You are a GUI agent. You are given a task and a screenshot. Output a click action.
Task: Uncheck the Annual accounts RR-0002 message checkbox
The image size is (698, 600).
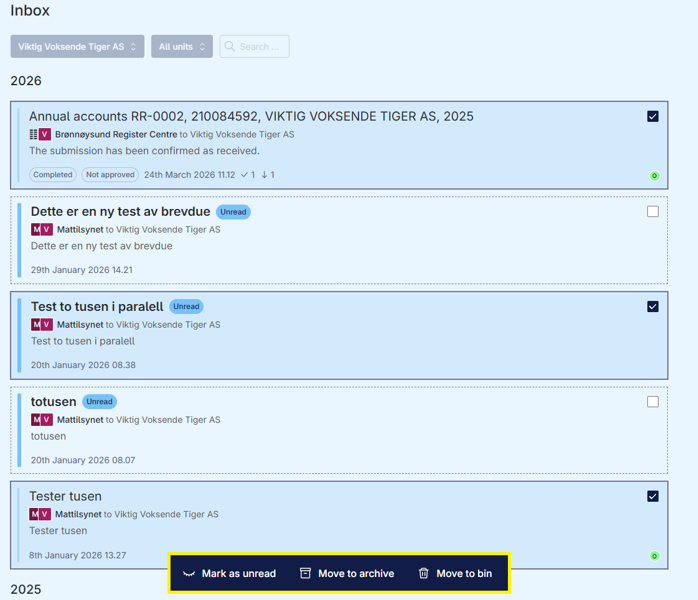click(653, 116)
